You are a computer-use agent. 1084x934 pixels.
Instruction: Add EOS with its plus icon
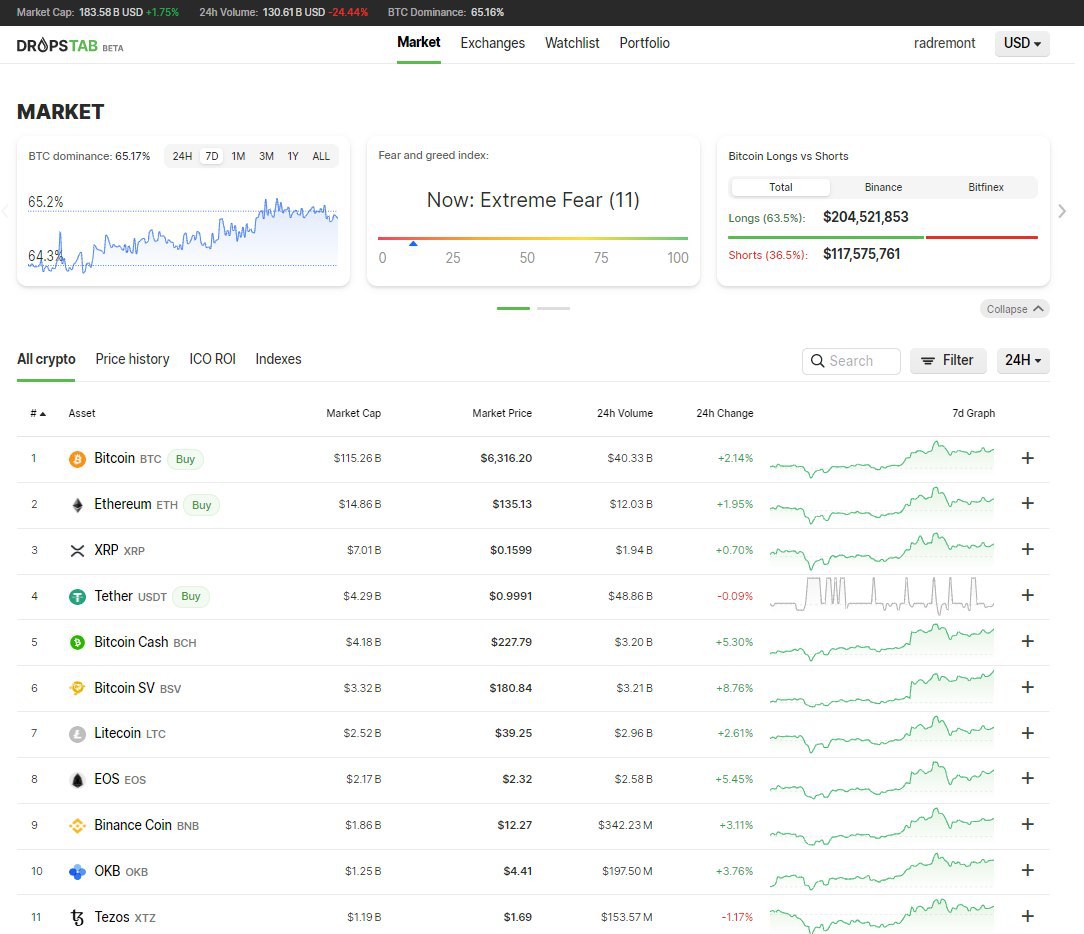click(1028, 778)
